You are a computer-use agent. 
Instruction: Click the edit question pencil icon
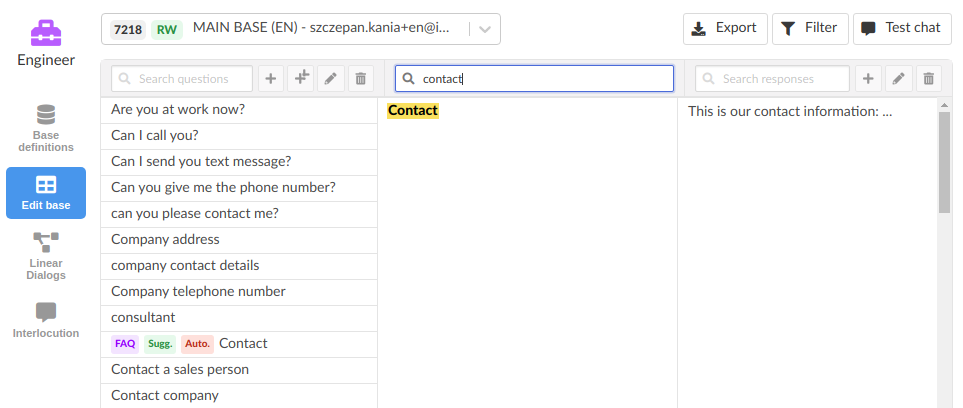[331, 79]
